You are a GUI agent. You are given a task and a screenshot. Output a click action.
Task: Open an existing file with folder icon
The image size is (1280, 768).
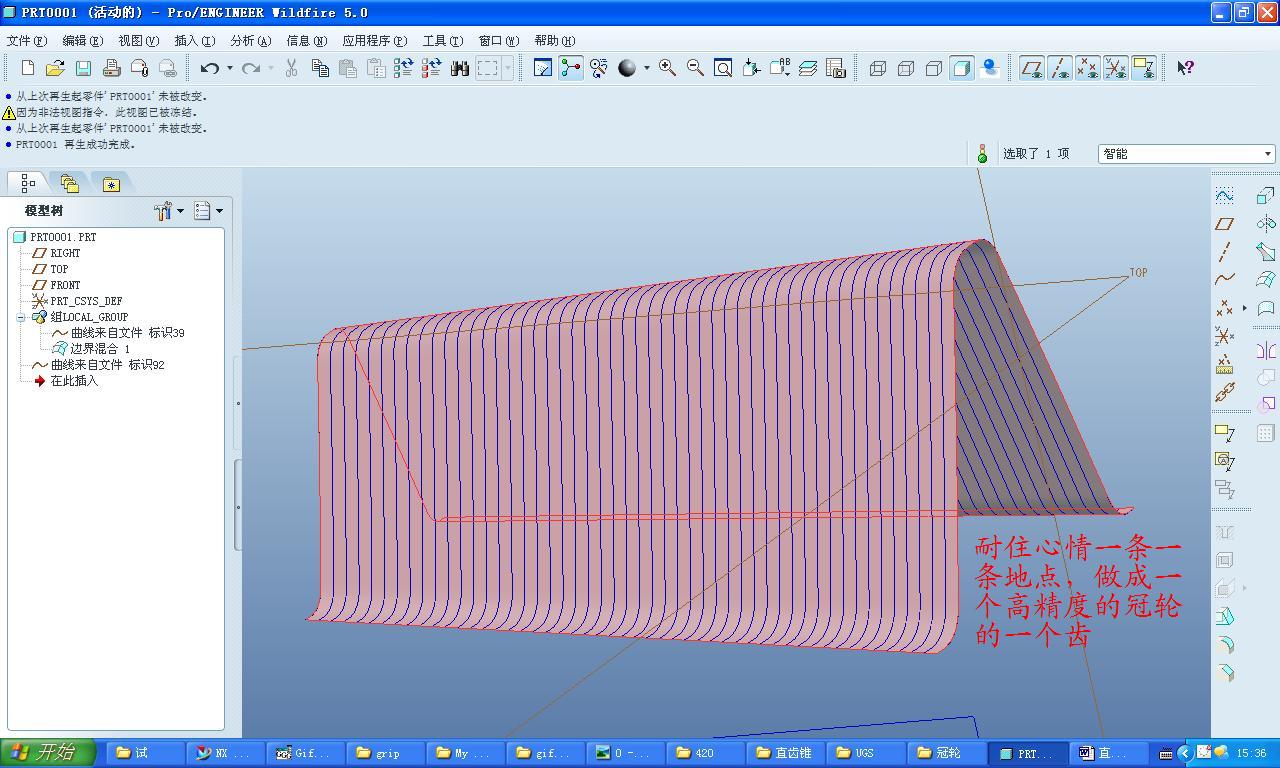55,68
